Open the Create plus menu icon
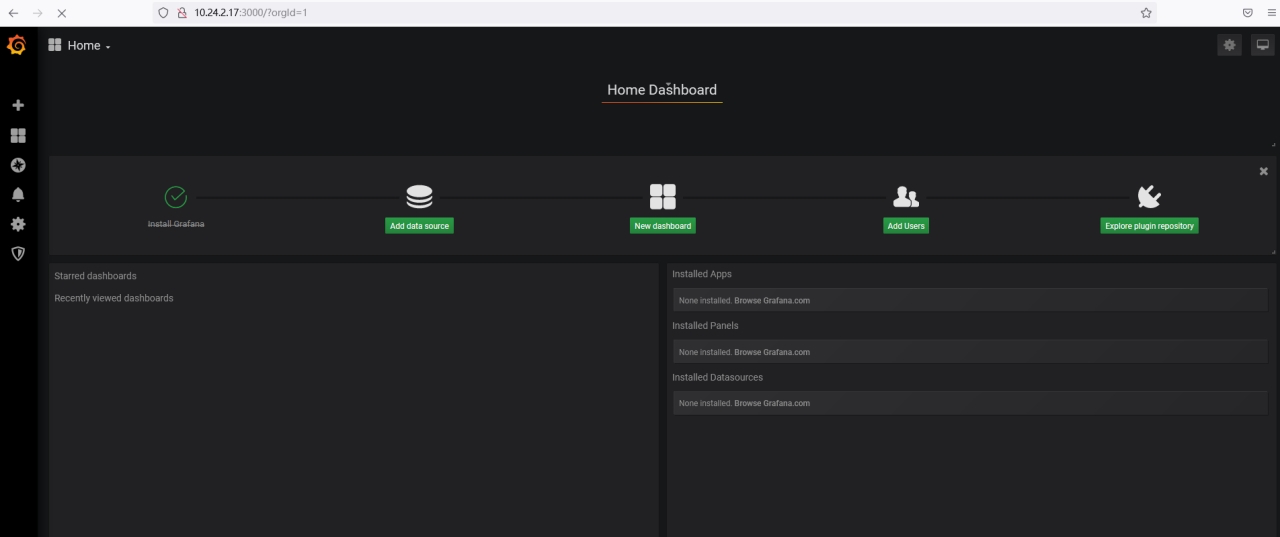Image resolution: width=1280 pixels, height=537 pixels. (18, 105)
